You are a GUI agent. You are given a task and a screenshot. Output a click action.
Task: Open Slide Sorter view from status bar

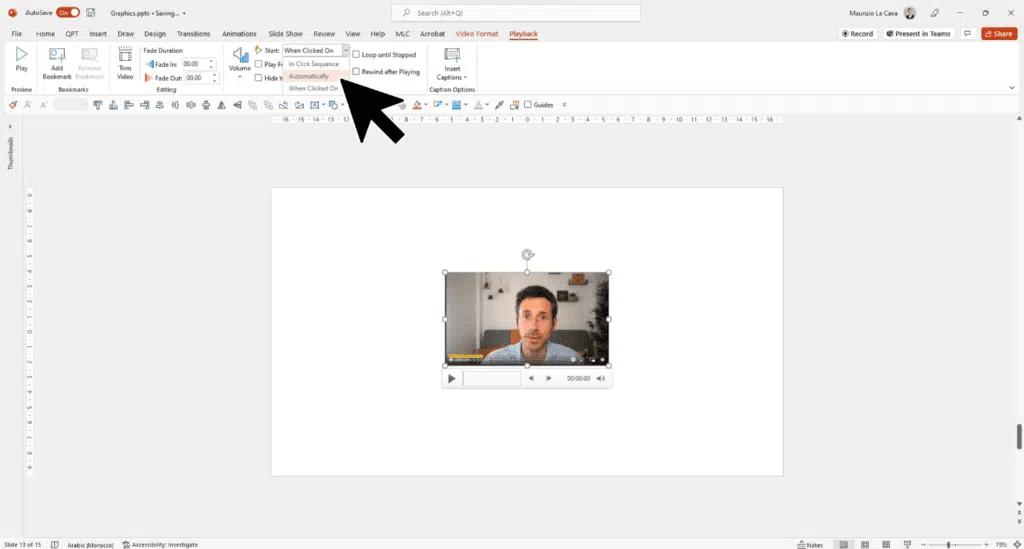[x=867, y=544]
